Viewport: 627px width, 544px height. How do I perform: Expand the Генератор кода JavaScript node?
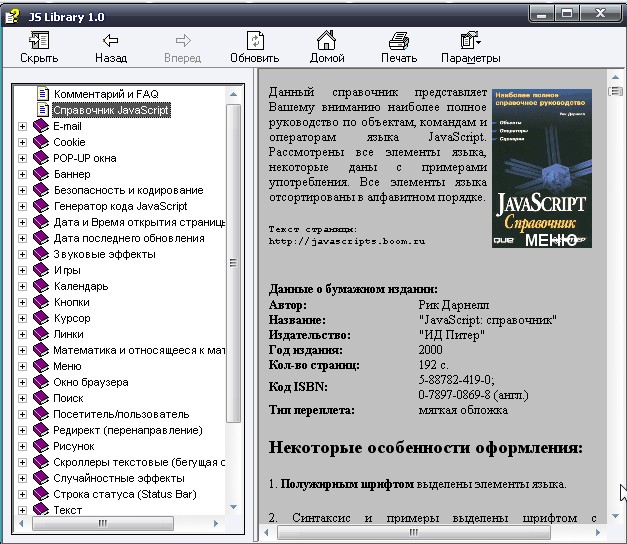point(22,206)
